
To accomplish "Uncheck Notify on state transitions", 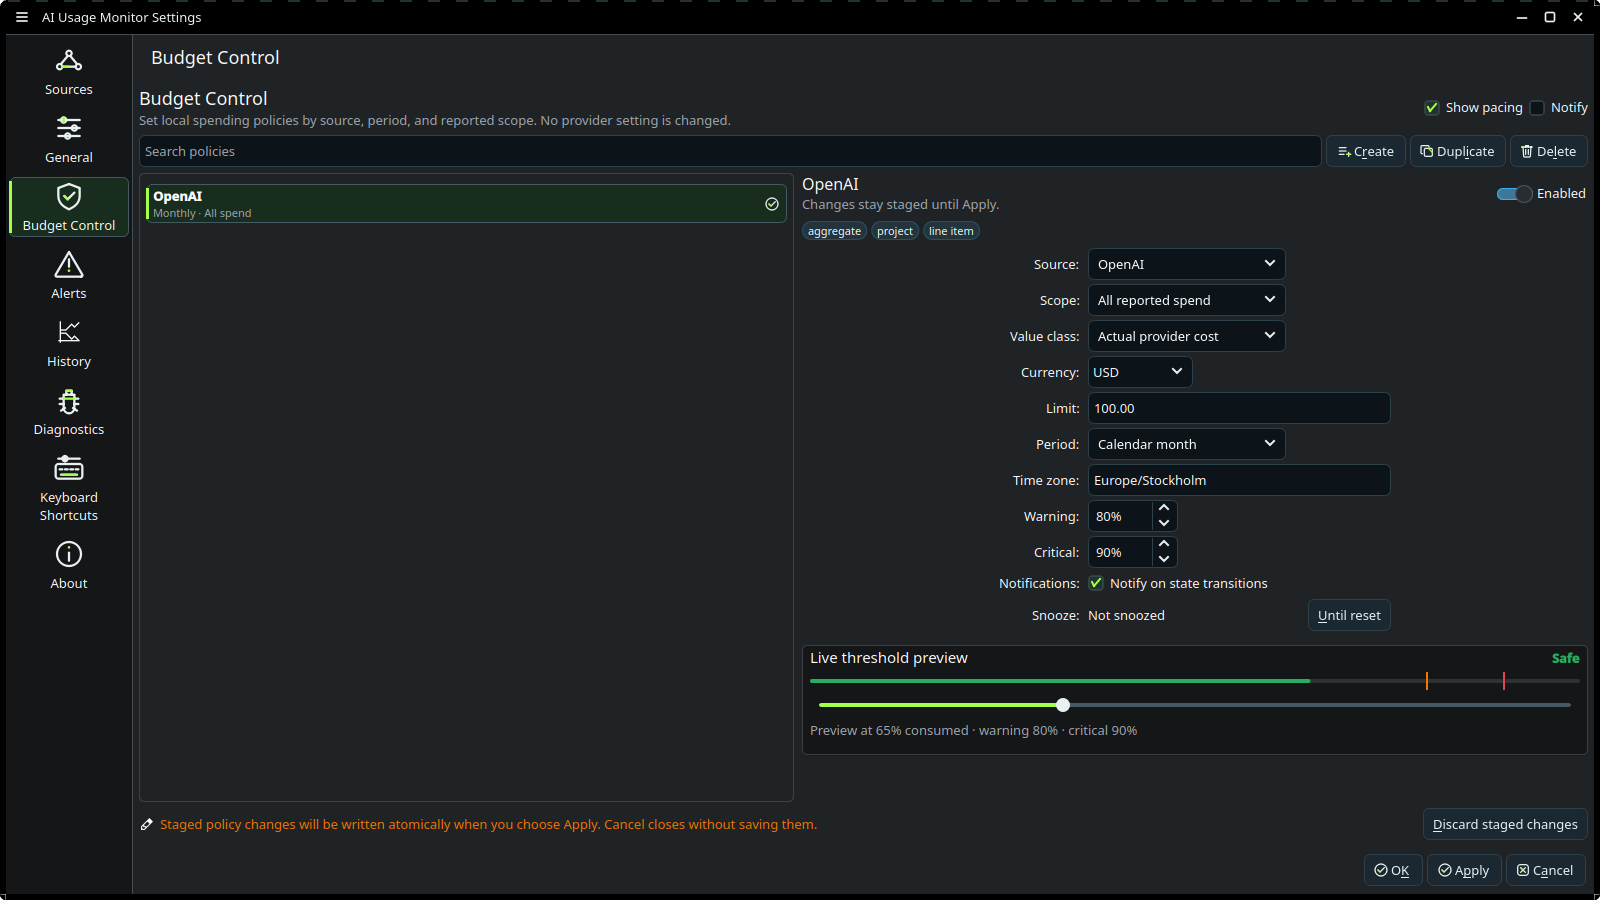I will pos(1096,583).
